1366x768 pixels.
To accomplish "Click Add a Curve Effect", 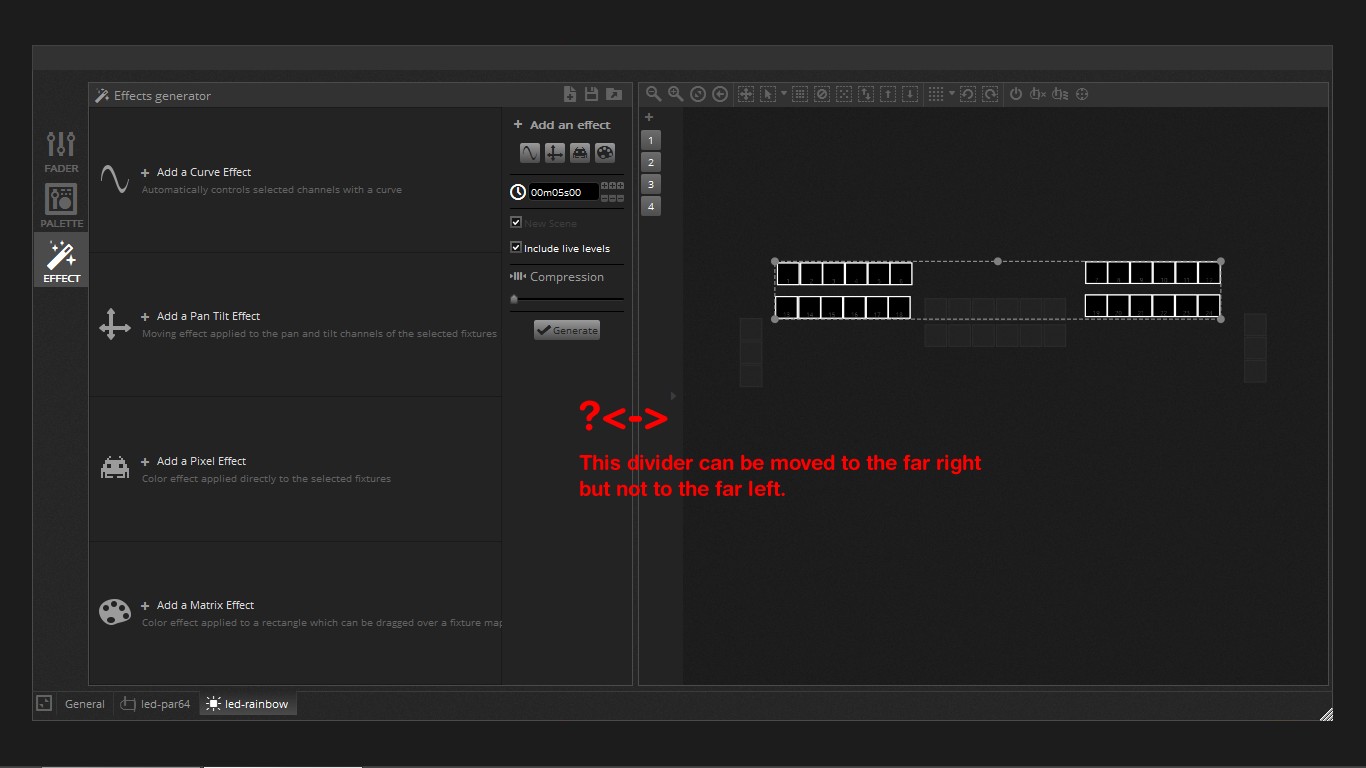I will tap(204, 172).
